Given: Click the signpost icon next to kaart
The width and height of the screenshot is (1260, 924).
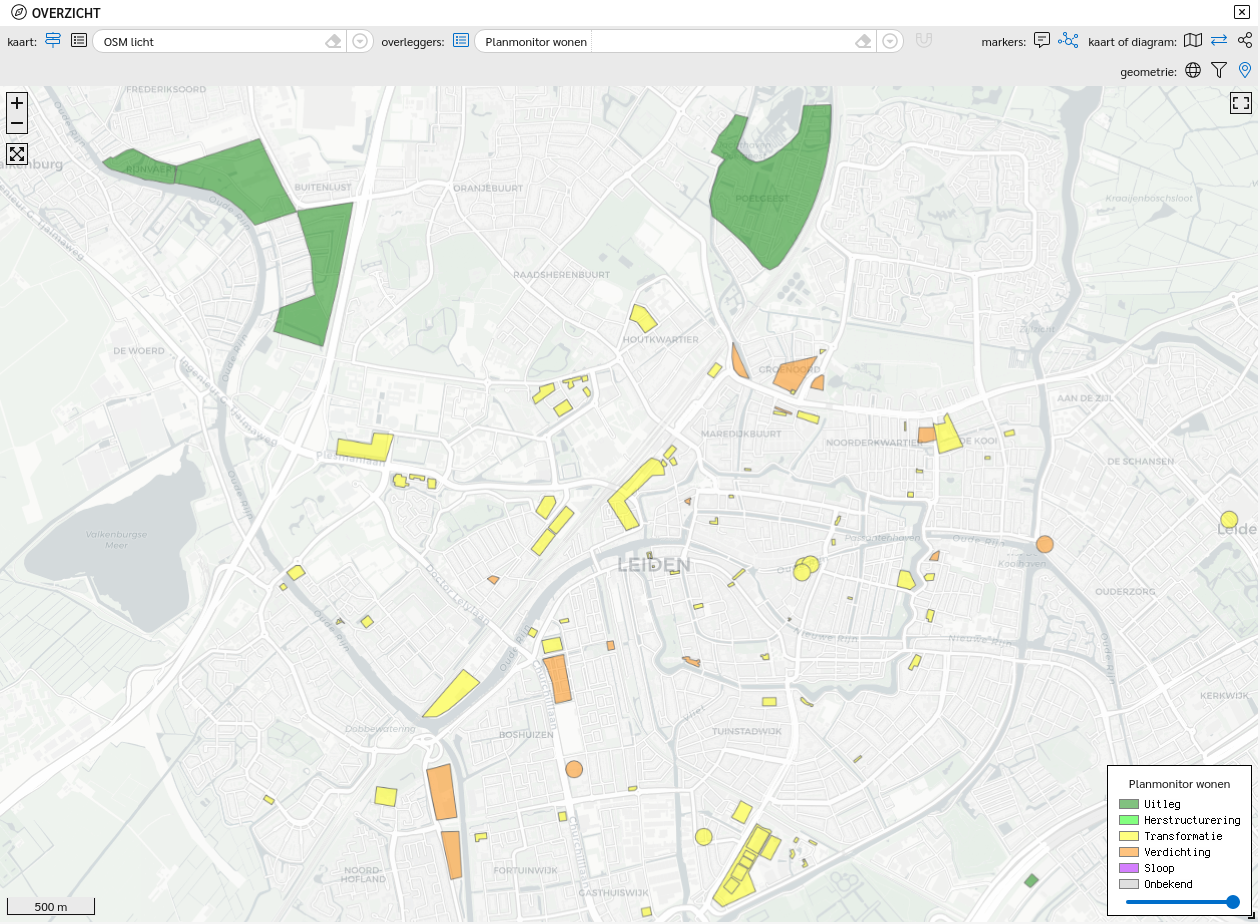Looking at the screenshot, I should [53, 41].
